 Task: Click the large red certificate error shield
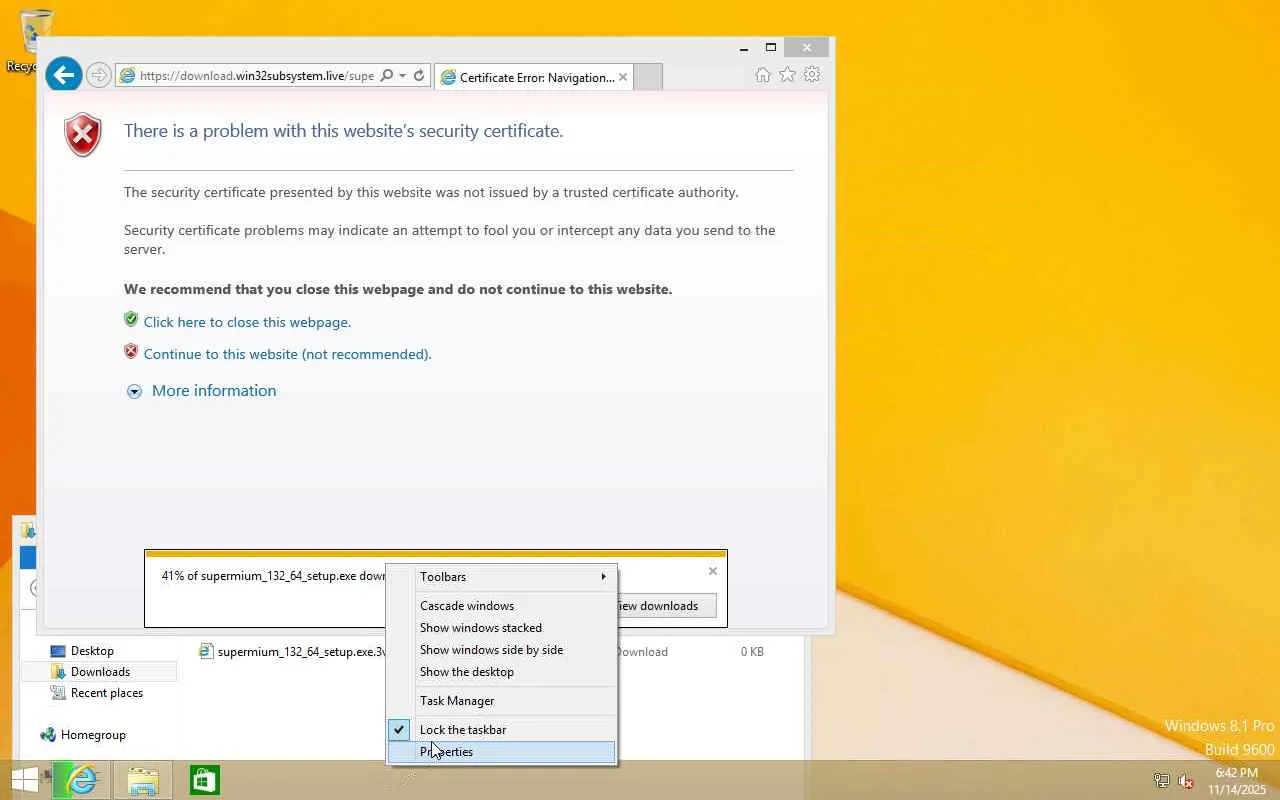83,135
